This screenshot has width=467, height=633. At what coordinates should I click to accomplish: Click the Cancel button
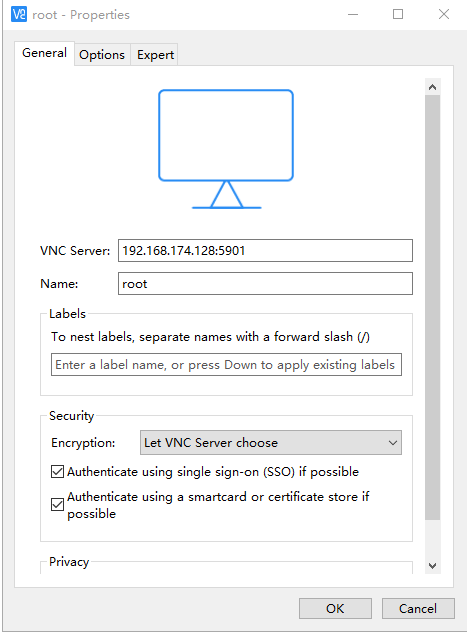pyautogui.click(x=418, y=608)
